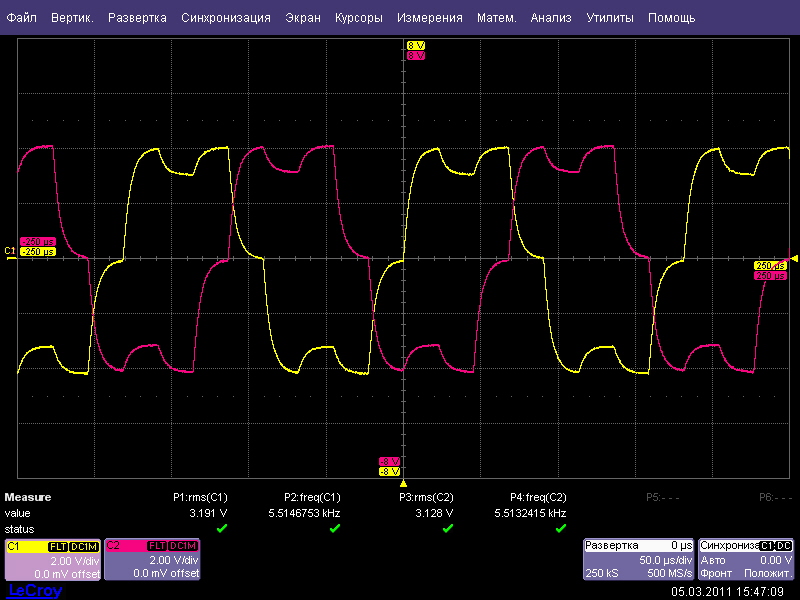Open the Утилиты menu
The image size is (800, 600).
click(x=609, y=18)
